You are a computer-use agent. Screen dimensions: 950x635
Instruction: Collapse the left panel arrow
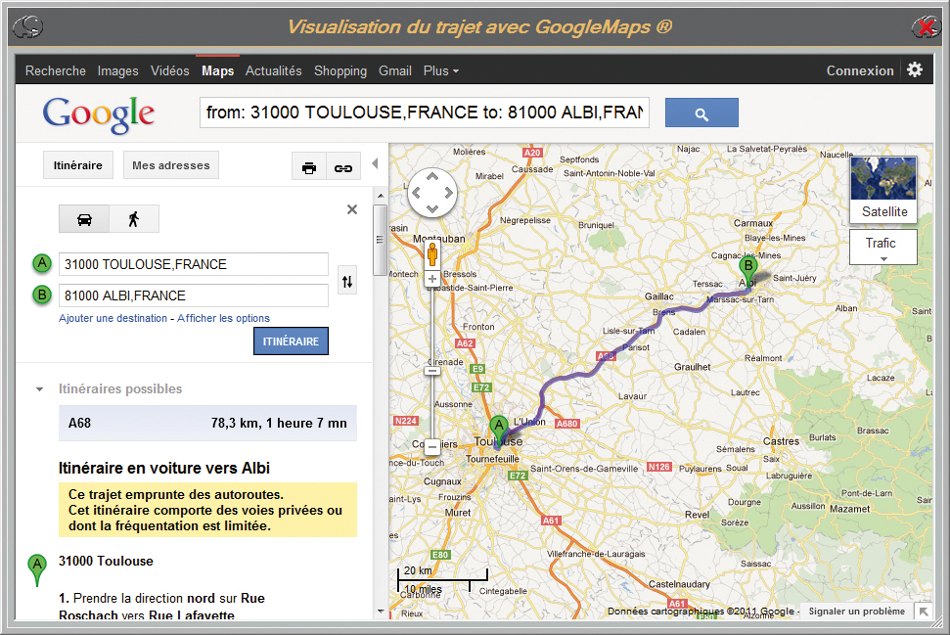(x=376, y=164)
